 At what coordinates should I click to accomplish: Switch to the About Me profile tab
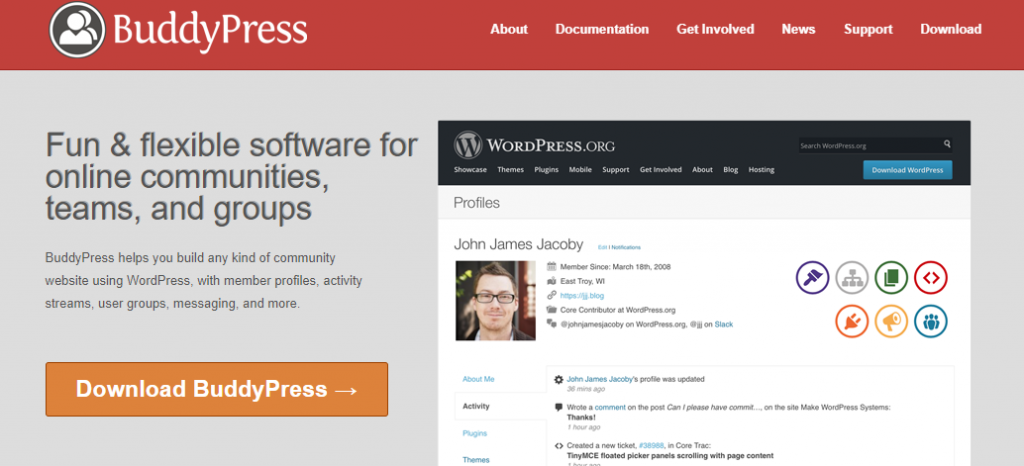coord(479,379)
